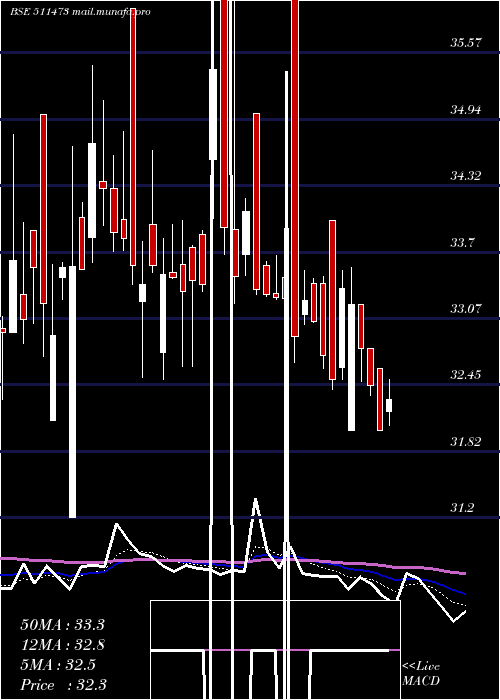500x700 pixels.
Task: Click the Price : 32.3 readout
Action: coord(63,685)
